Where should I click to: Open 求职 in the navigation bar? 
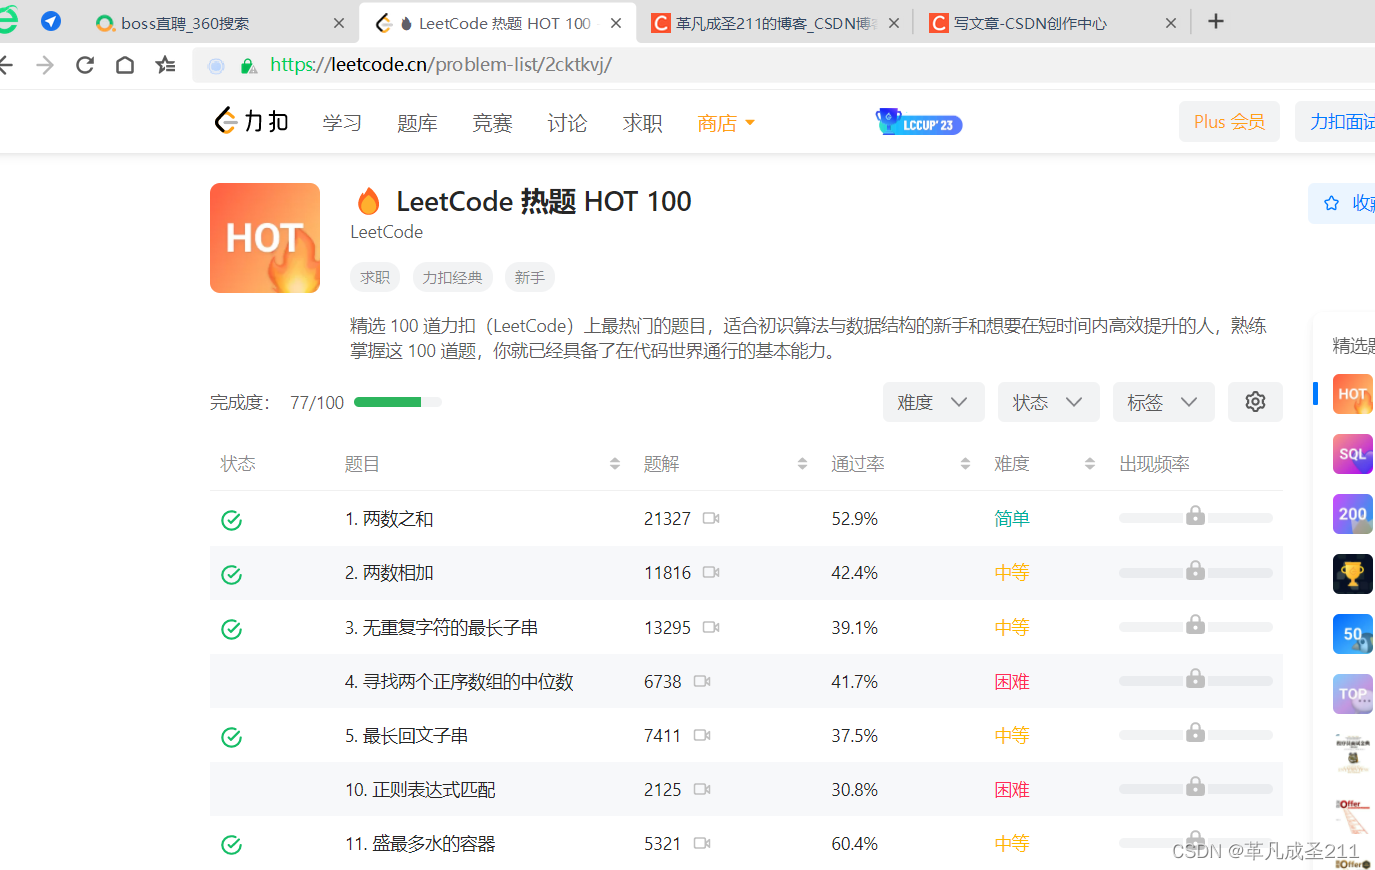click(642, 123)
